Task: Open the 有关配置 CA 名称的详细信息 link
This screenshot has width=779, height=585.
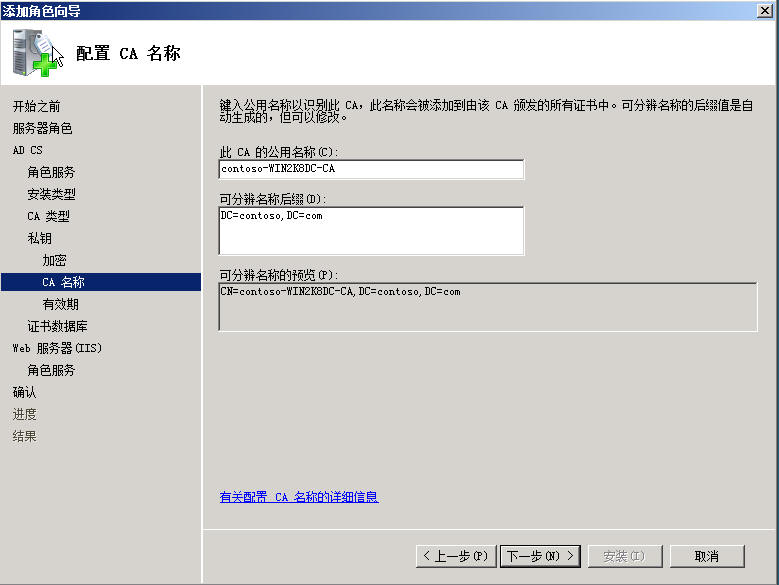Action: (299, 497)
